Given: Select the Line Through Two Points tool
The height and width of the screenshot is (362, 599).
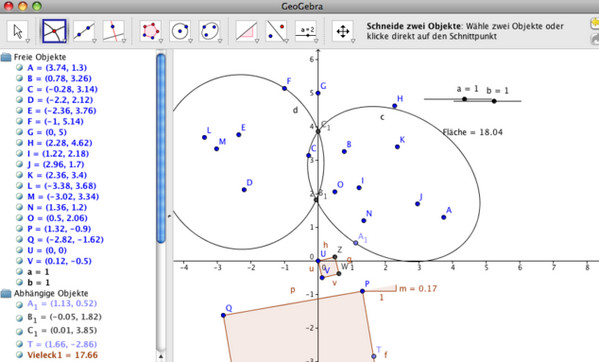Looking at the screenshot, I should 84,31.
